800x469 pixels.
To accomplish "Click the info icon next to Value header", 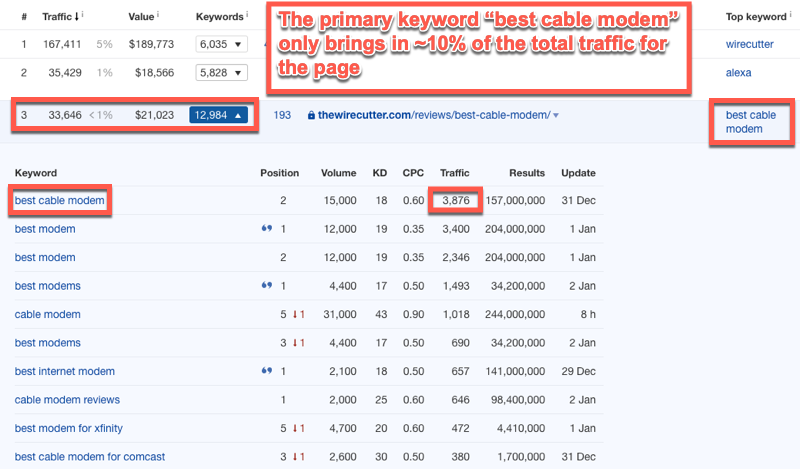I will point(159,15).
